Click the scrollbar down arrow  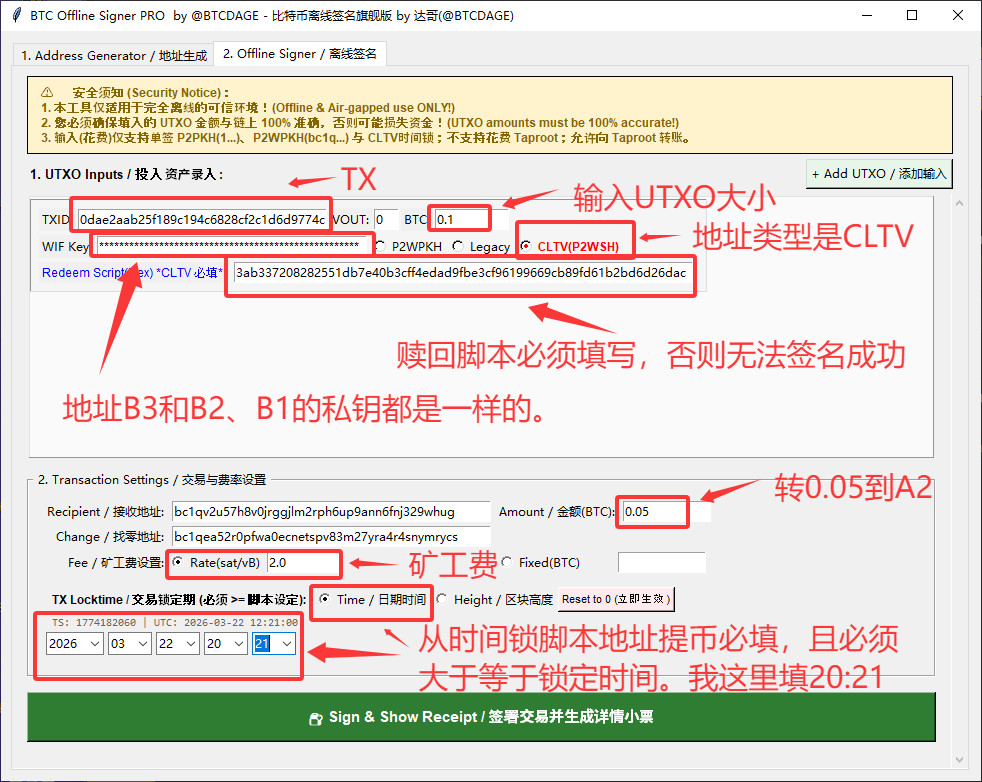961,760
